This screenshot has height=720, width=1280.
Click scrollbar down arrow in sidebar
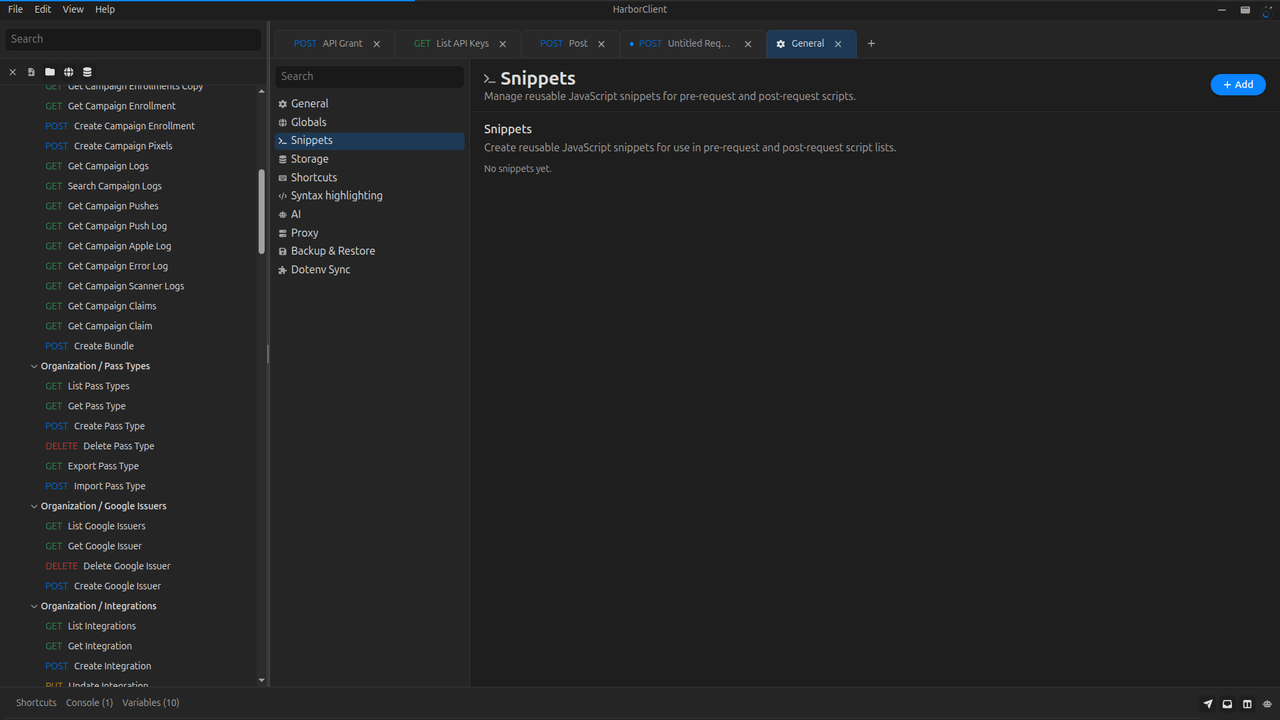[x=262, y=681]
